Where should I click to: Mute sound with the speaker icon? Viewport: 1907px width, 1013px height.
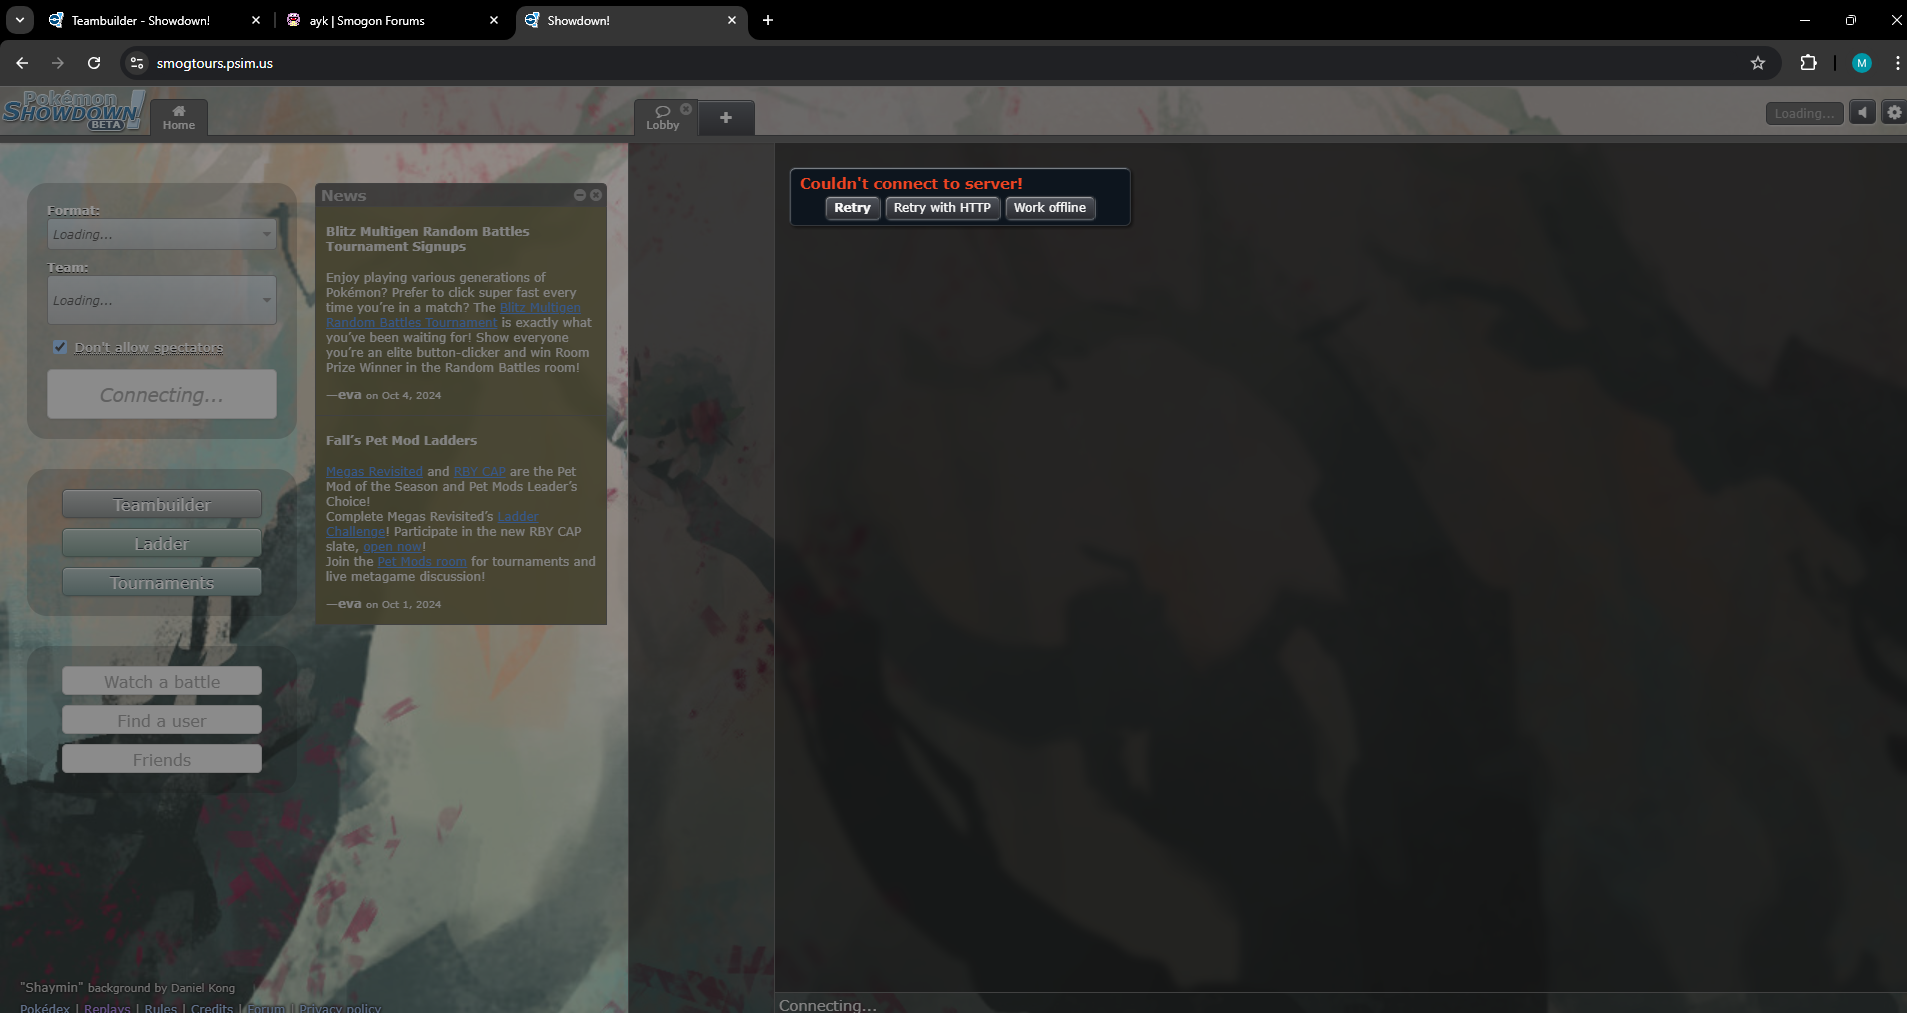(1862, 113)
